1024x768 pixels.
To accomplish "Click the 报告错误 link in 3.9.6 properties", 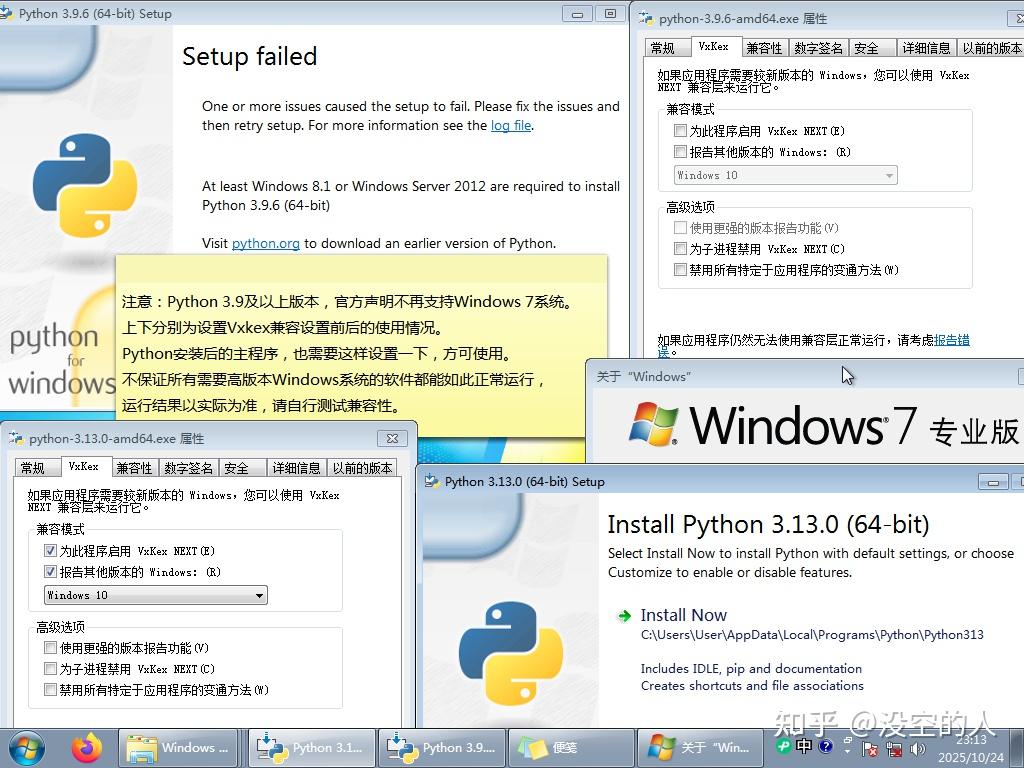I will click(x=952, y=340).
